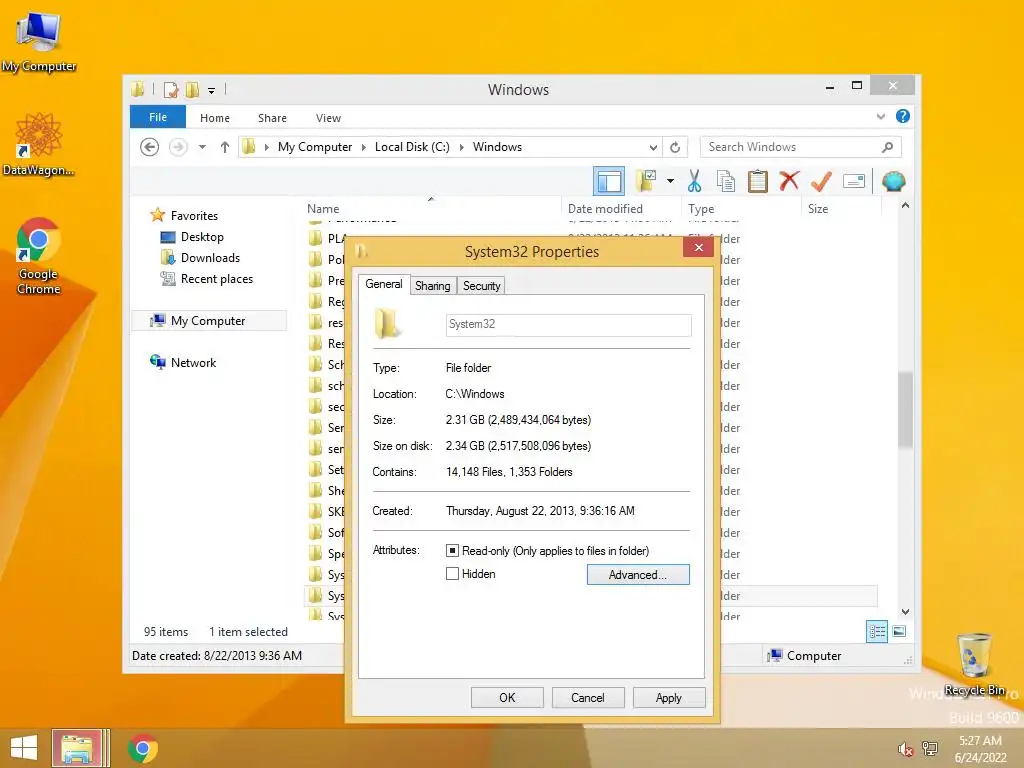Click Cancel in System32 Properties

[x=588, y=697]
